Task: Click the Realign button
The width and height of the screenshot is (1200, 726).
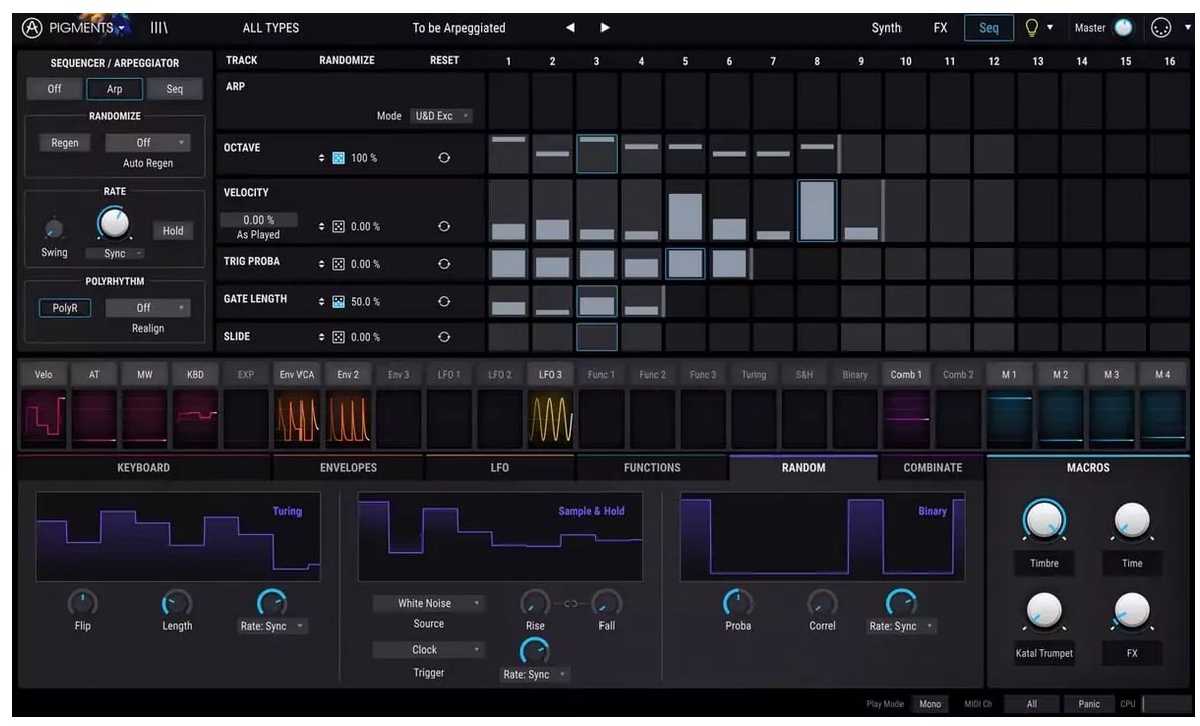Action: click(148, 328)
